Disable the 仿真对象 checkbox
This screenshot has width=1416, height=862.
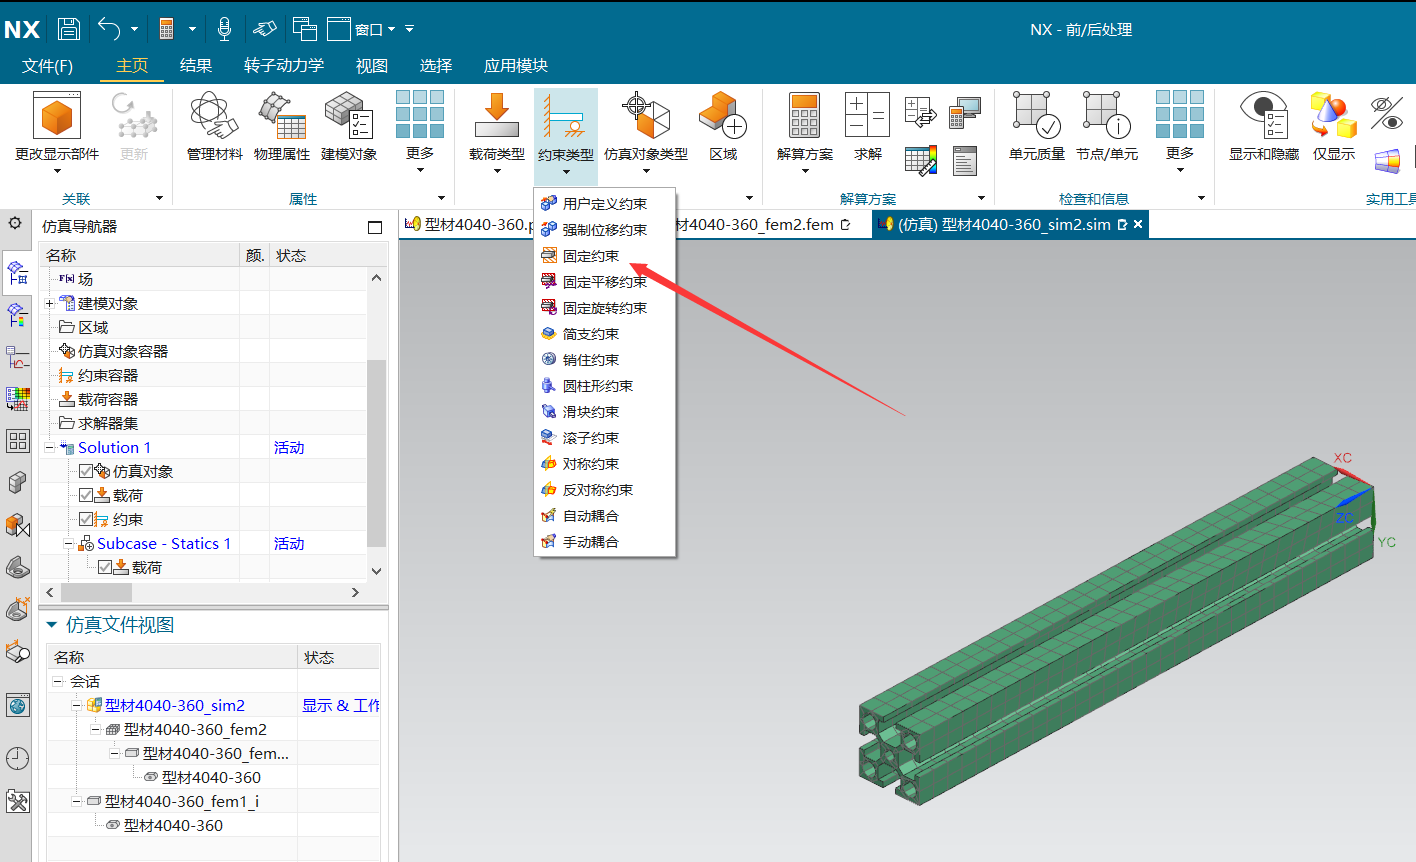click(86, 470)
